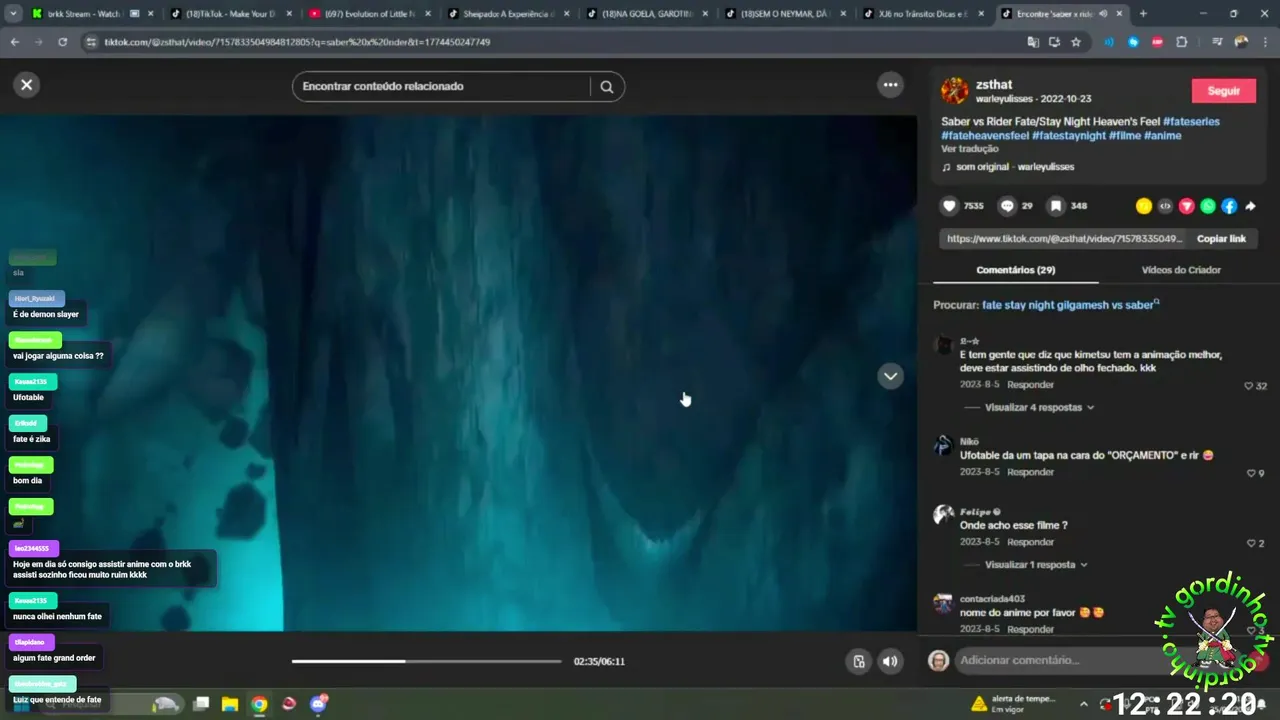Switch to brkk Stream tab

(85, 14)
